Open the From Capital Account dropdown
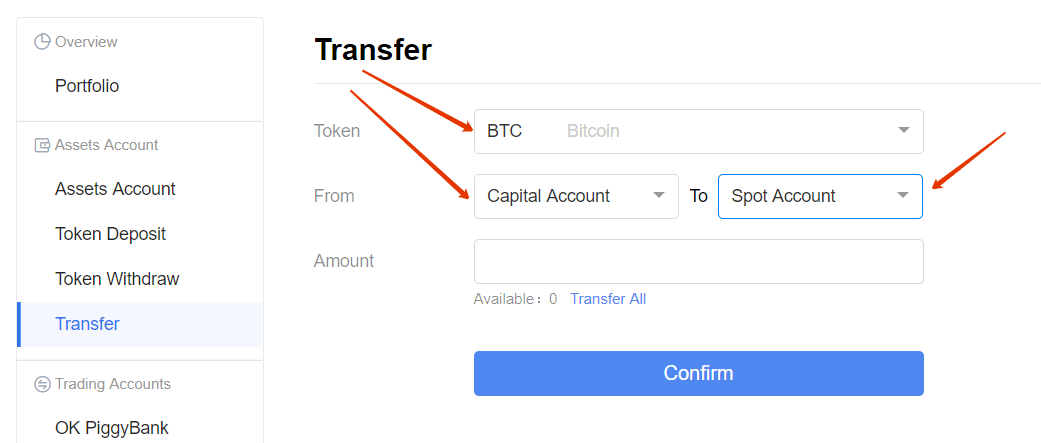Viewport: 1041px width, 443px height. point(576,197)
